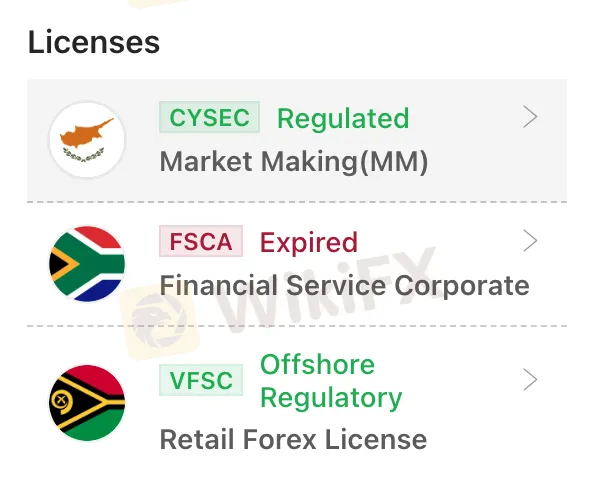Click the VFSC regulator badge
The width and height of the screenshot is (600, 498).
pos(201,380)
